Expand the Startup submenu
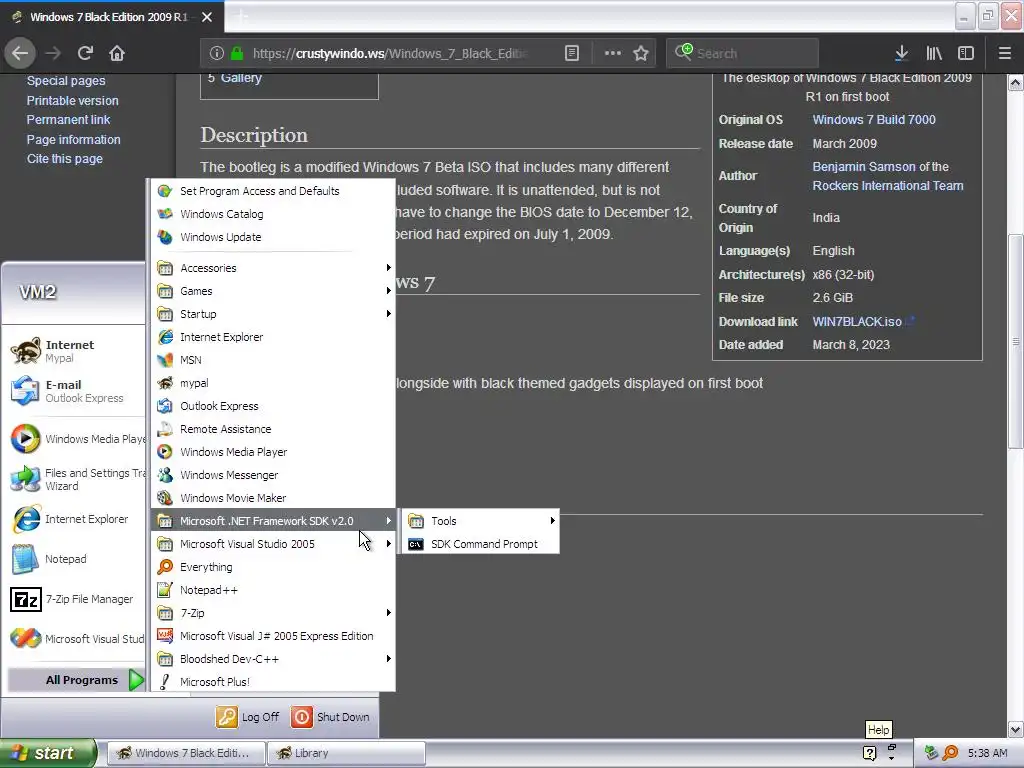The image size is (1024, 768). click(272, 314)
